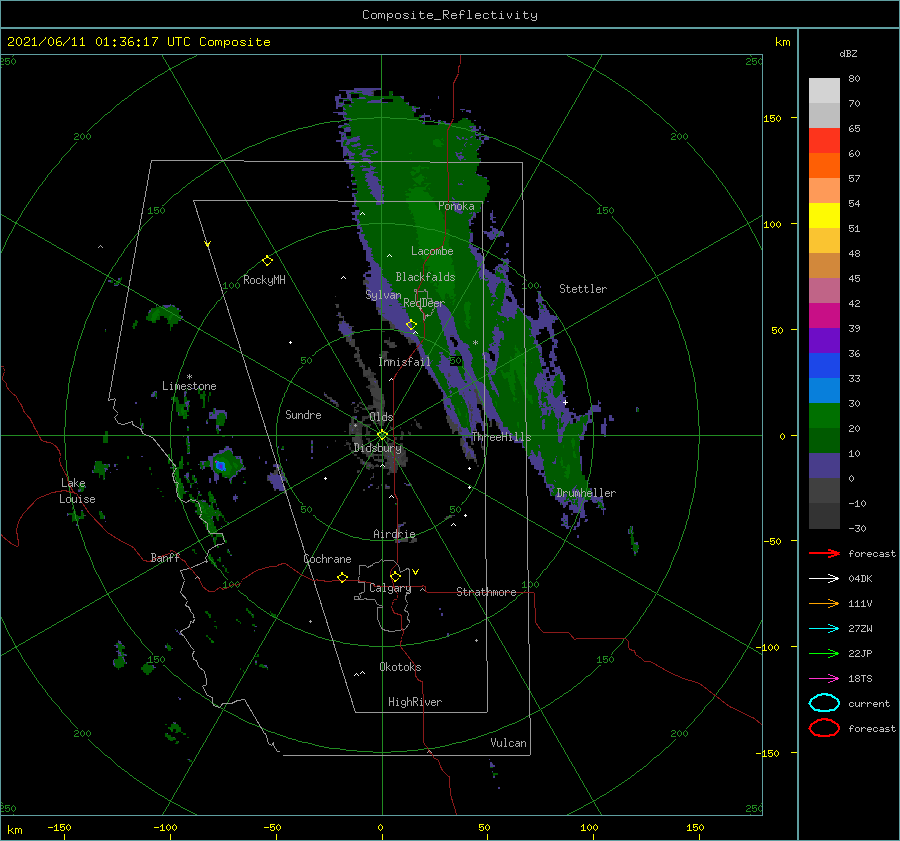Click the Sundre city label
This screenshot has width=900, height=841.
click(x=303, y=415)
